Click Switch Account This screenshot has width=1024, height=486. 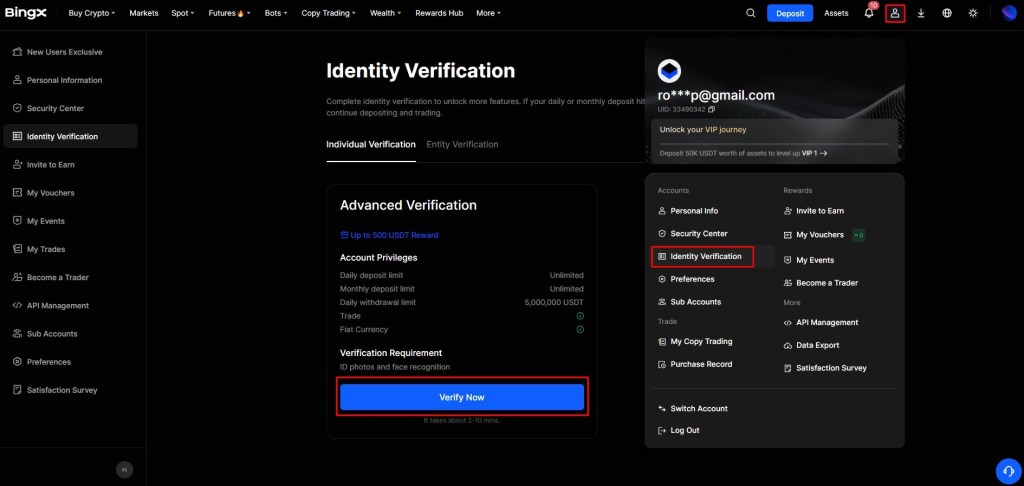(x=693, y=408)
